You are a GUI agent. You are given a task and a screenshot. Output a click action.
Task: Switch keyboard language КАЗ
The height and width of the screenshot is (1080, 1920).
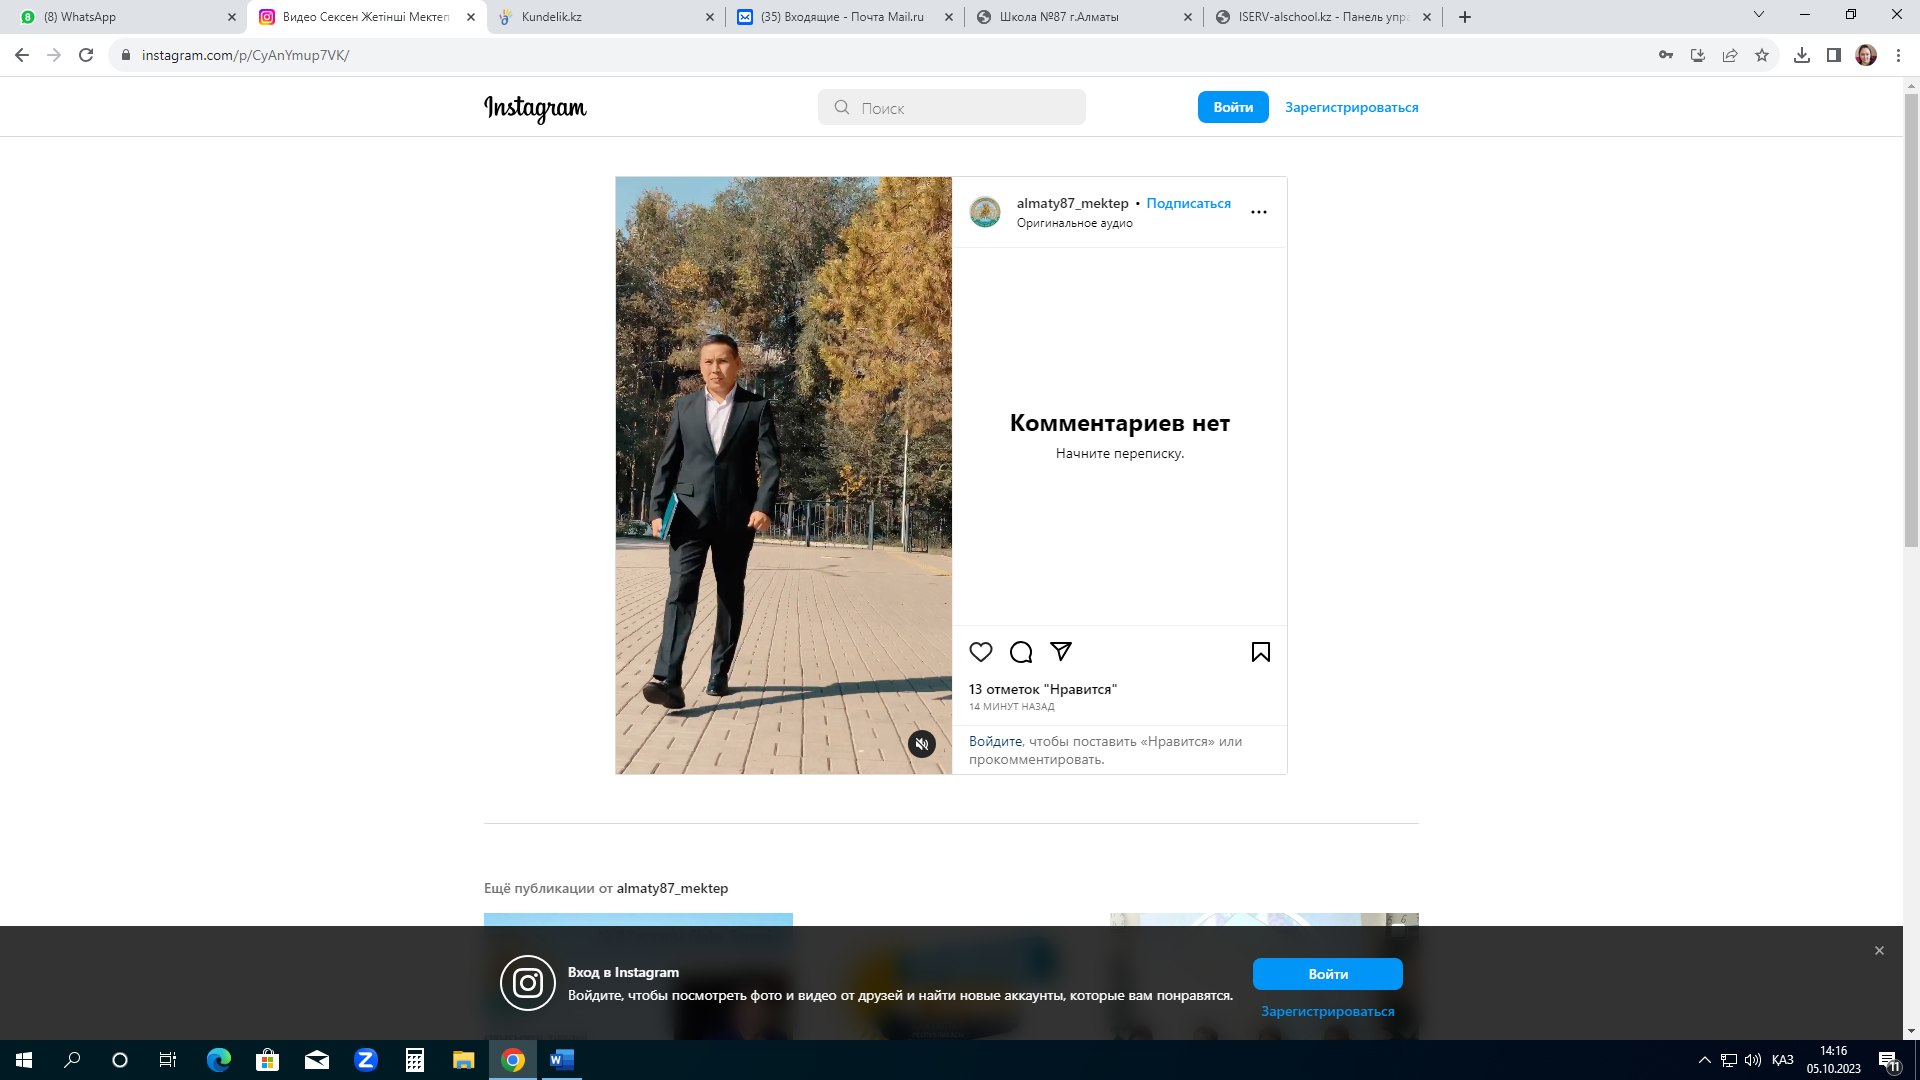(1782, 1060)
